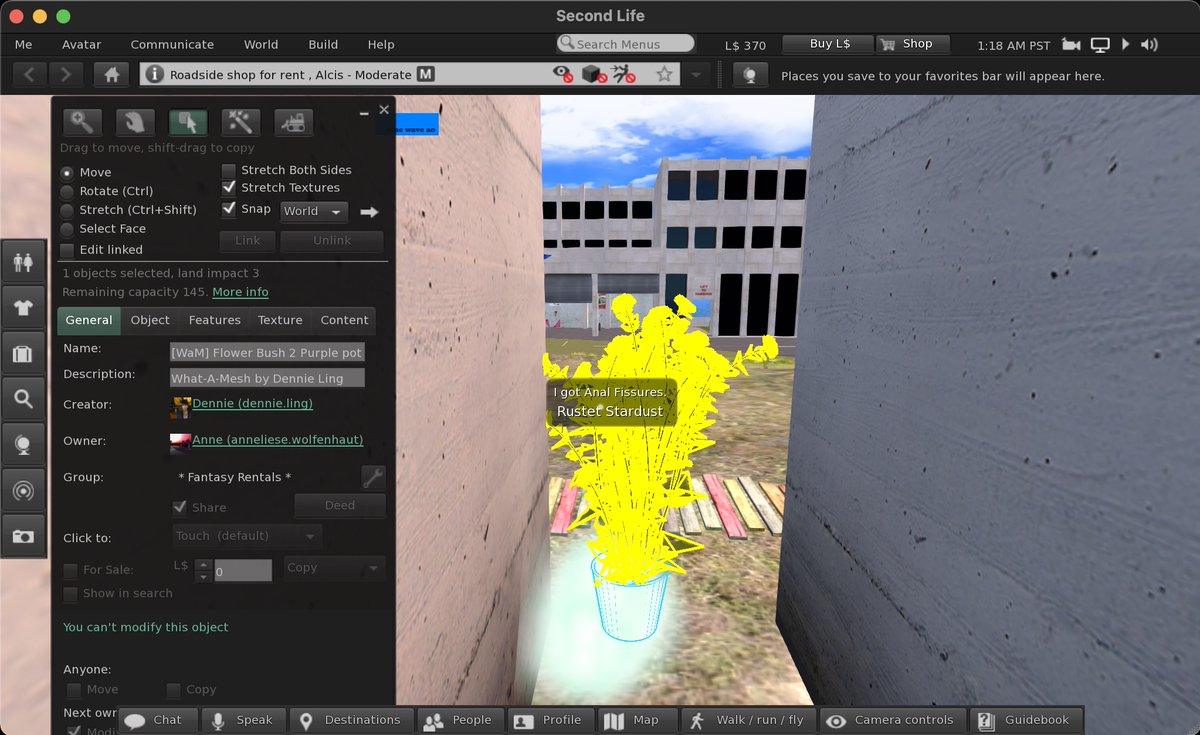The width and height of the screenshot is (1200, 735).
Task: Enable the Edit linked checkbox
Action: [x=67, y=250]
